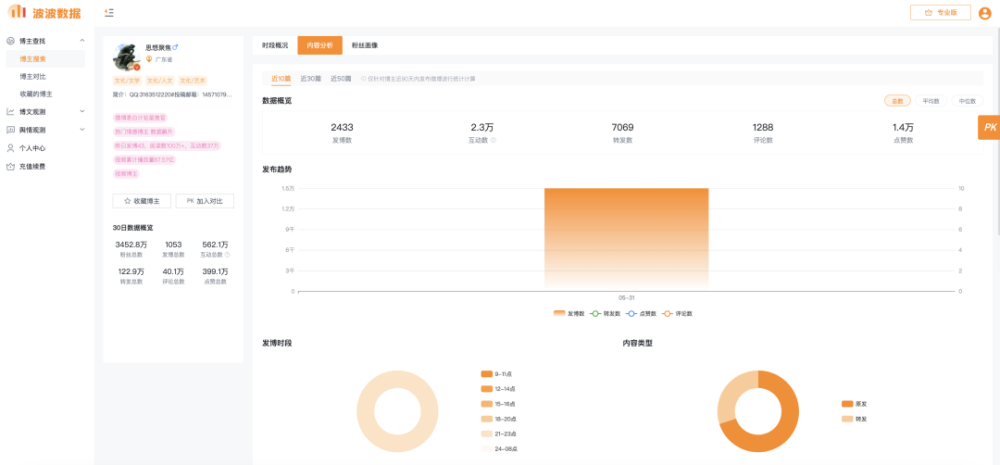The width and height of the screenshot is (1000, 465).
Task: Click the blogger profile avatar image
Action: [126, 57]
